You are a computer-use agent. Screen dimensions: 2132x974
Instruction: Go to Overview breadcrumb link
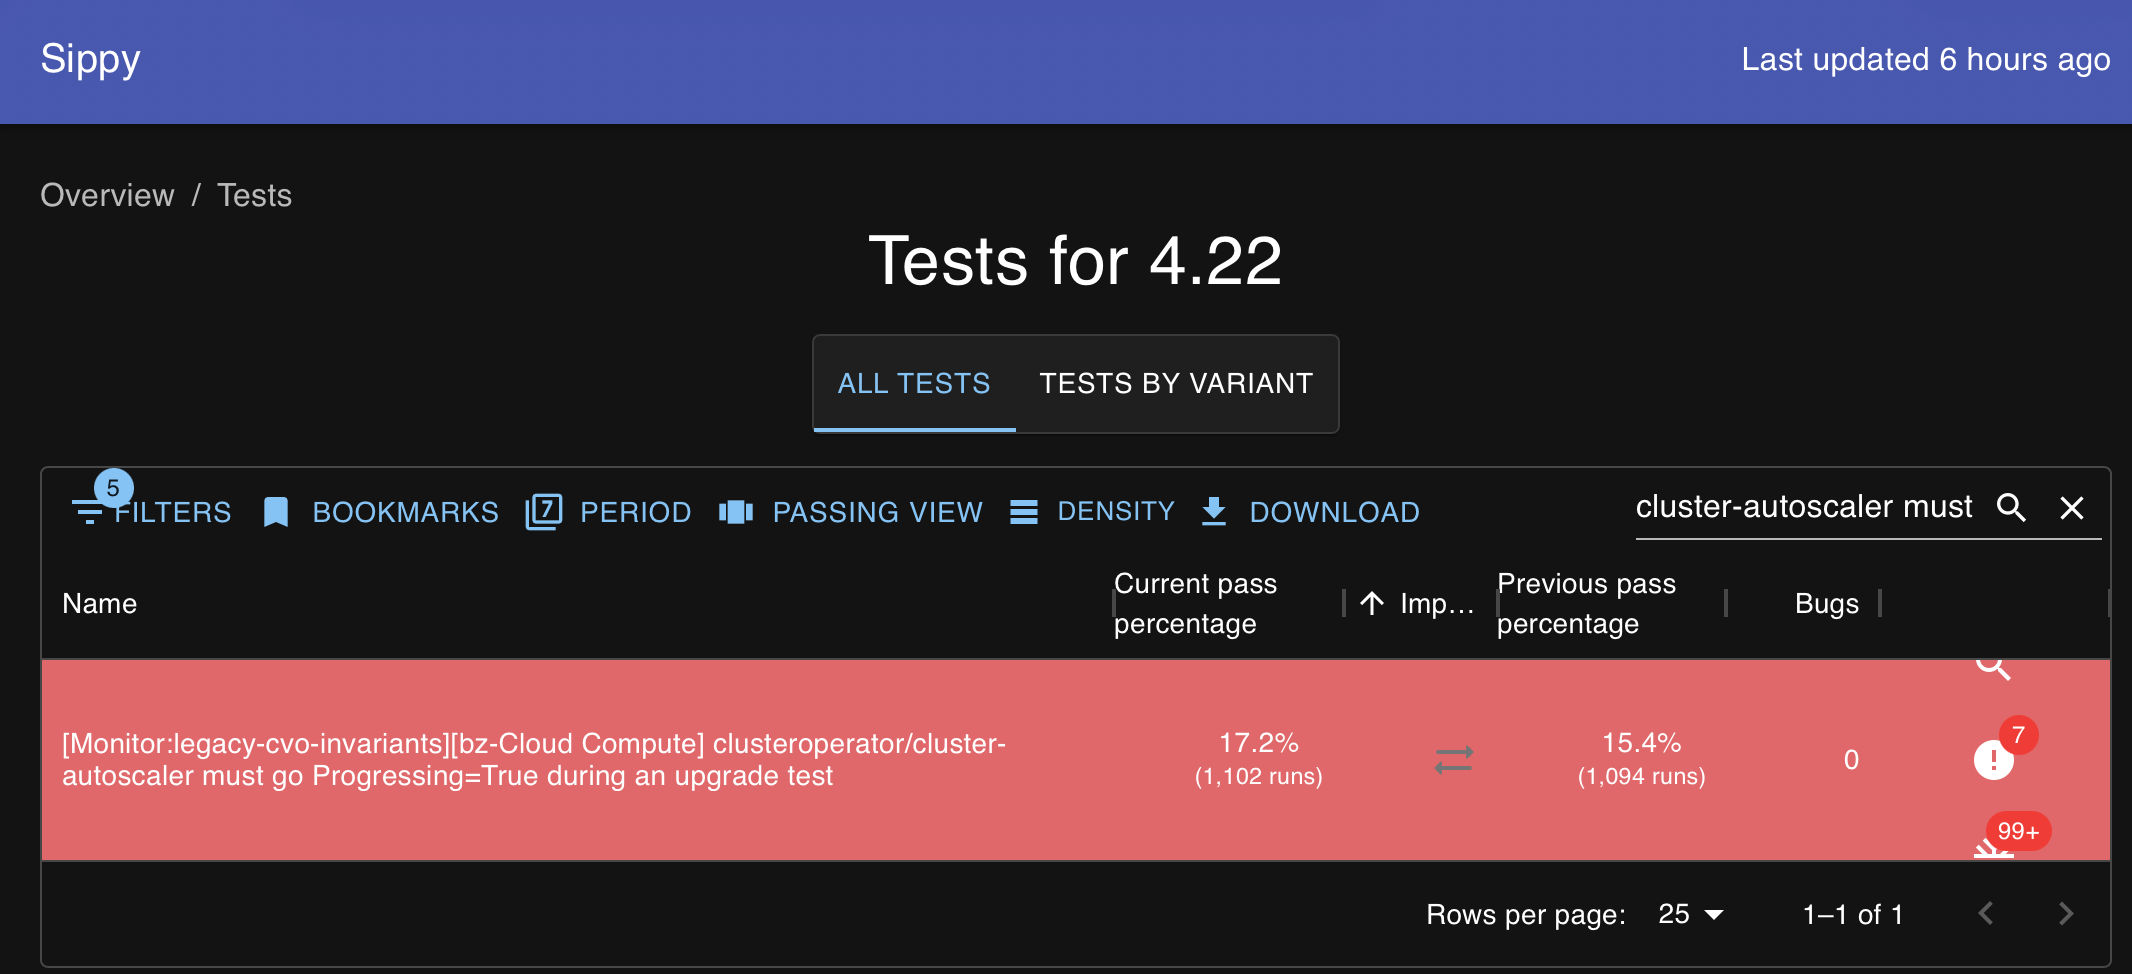point(107,195)
